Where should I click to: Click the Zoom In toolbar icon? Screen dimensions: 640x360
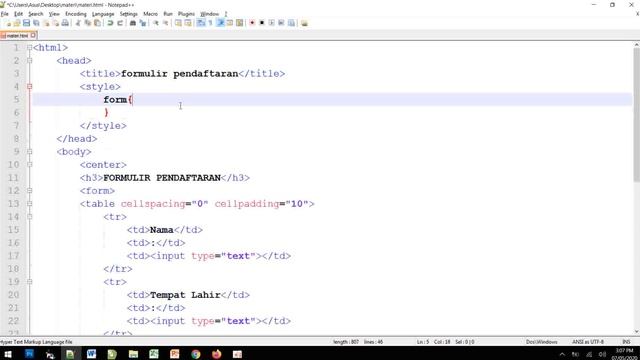coord(156,23)
